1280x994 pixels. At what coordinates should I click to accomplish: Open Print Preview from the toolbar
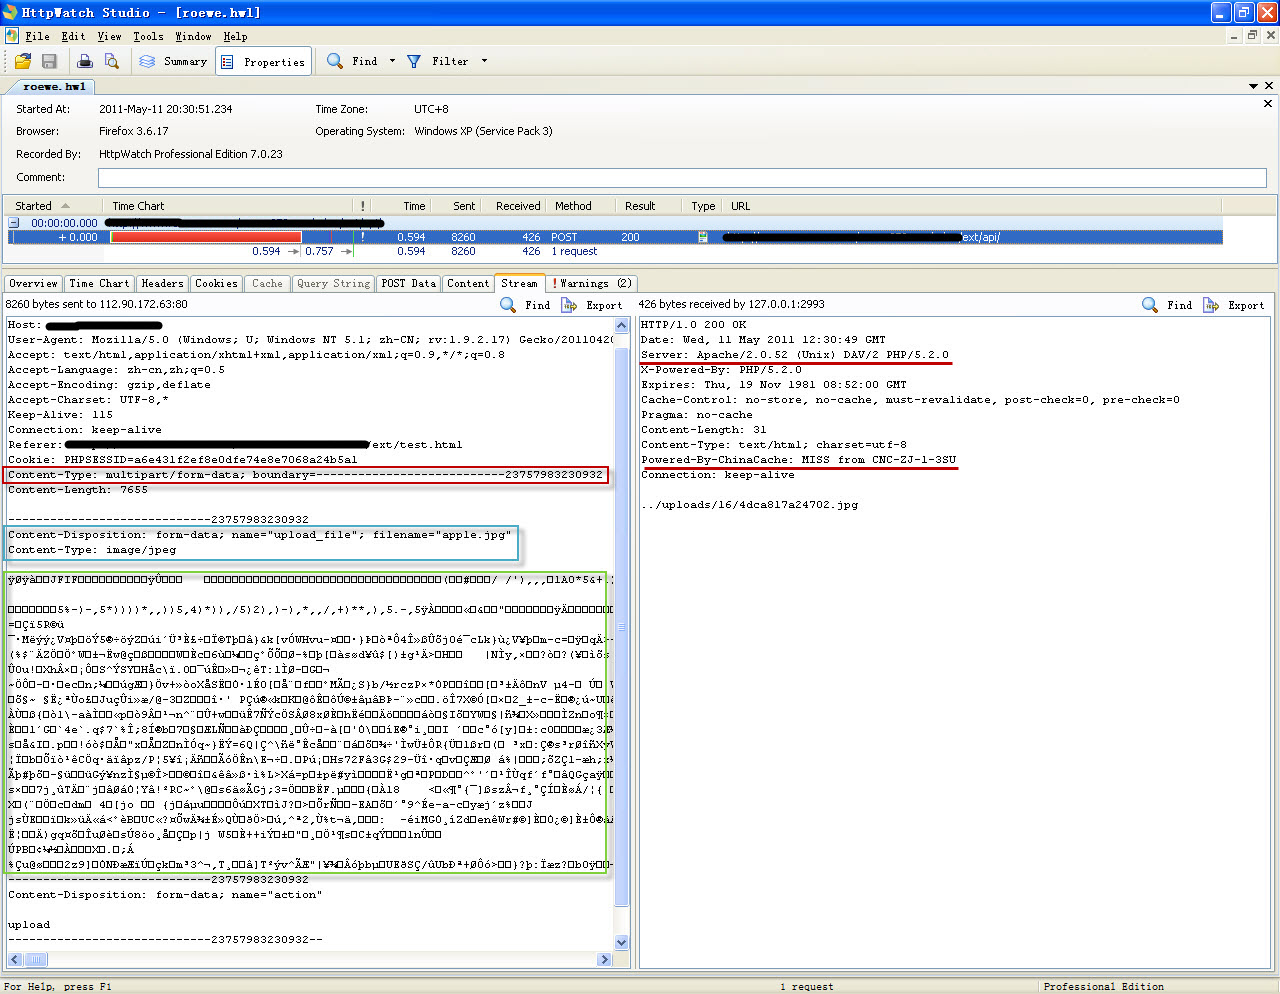[x=111, y=61]
